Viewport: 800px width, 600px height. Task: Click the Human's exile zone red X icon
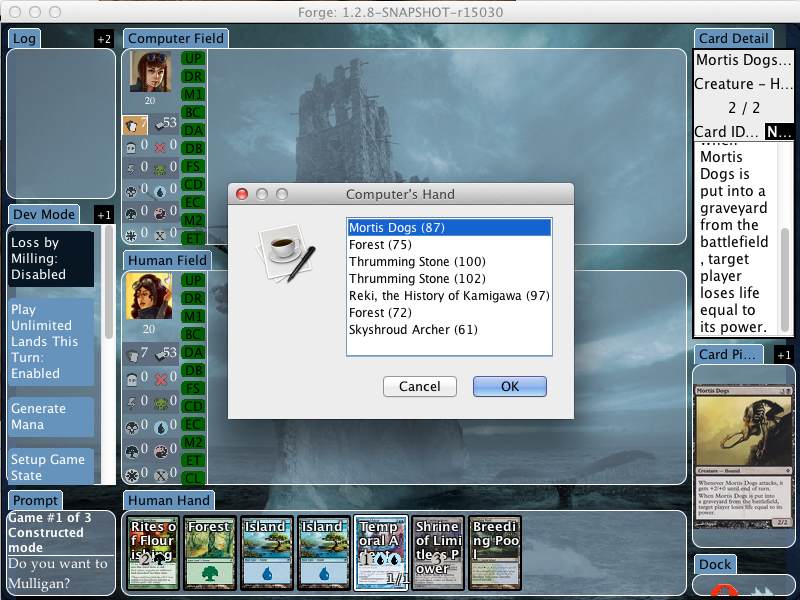click(161, 379)
